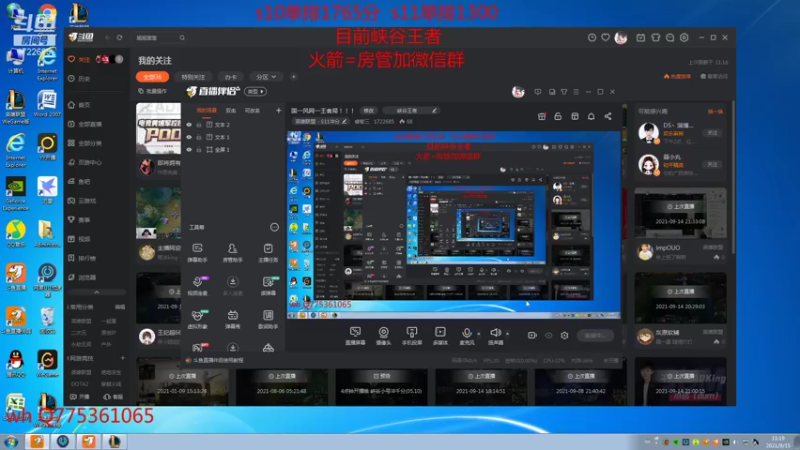Expand speaker options arrow
This screenshot has height=450, width=800.
(x=507, y=333)
